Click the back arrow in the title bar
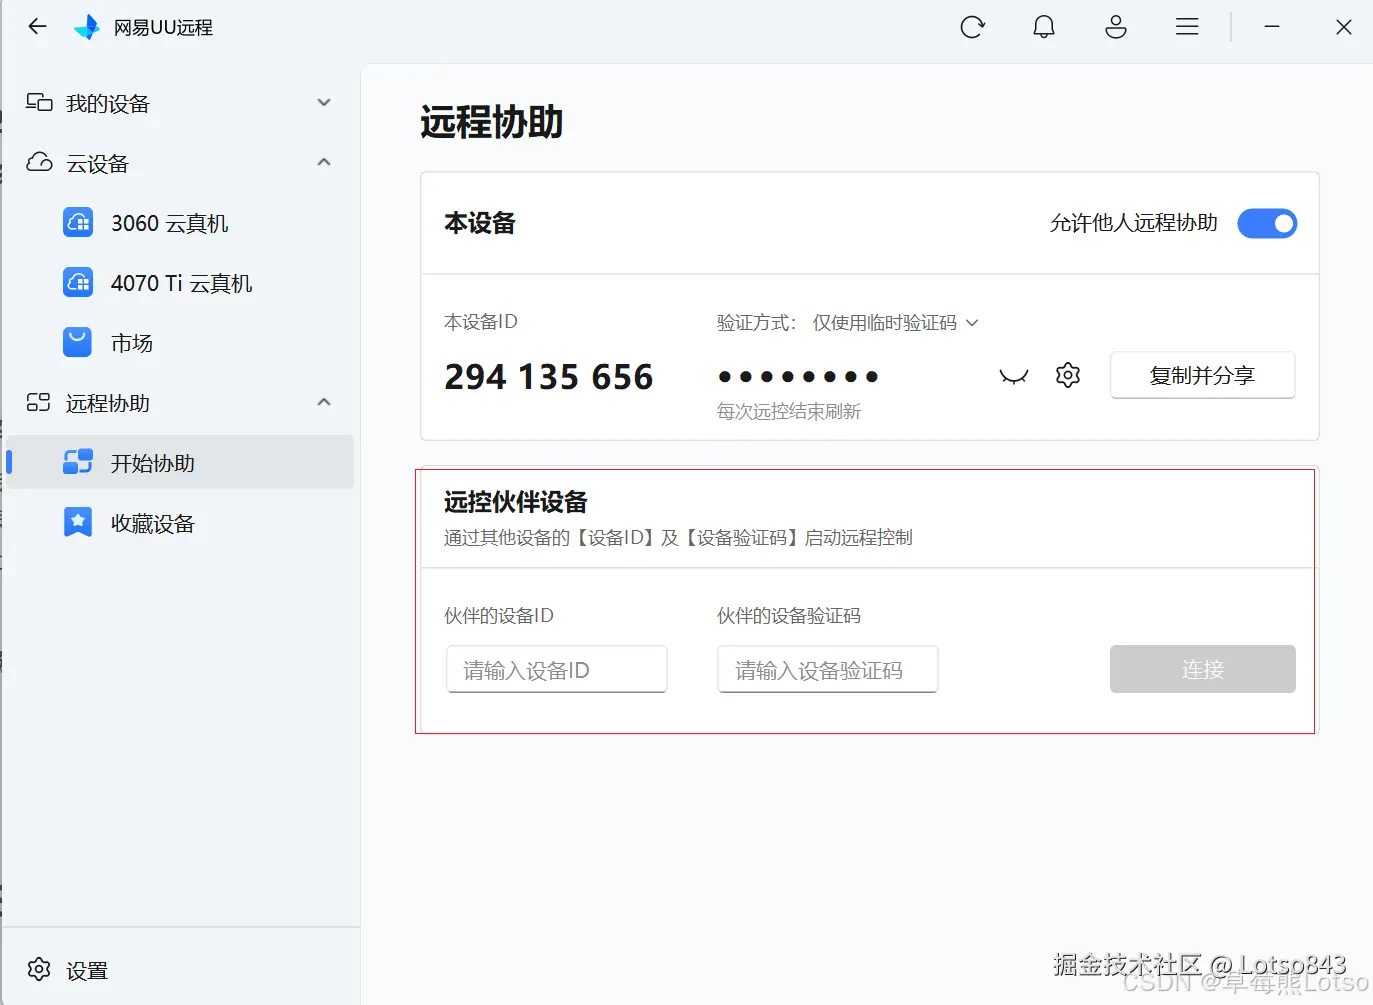 [x=37, y=27]
